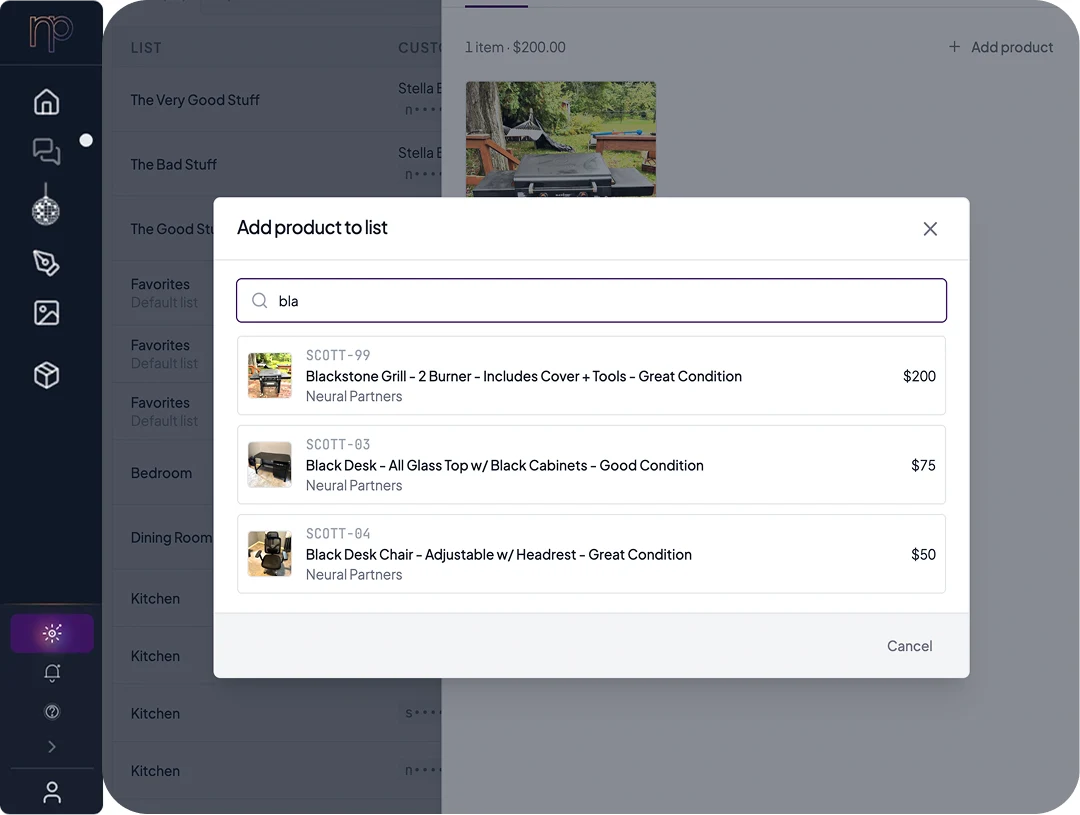1080x815 pixels.
Task: Click the product search field containing 'bla'
Action: click(x=591, y=300)
